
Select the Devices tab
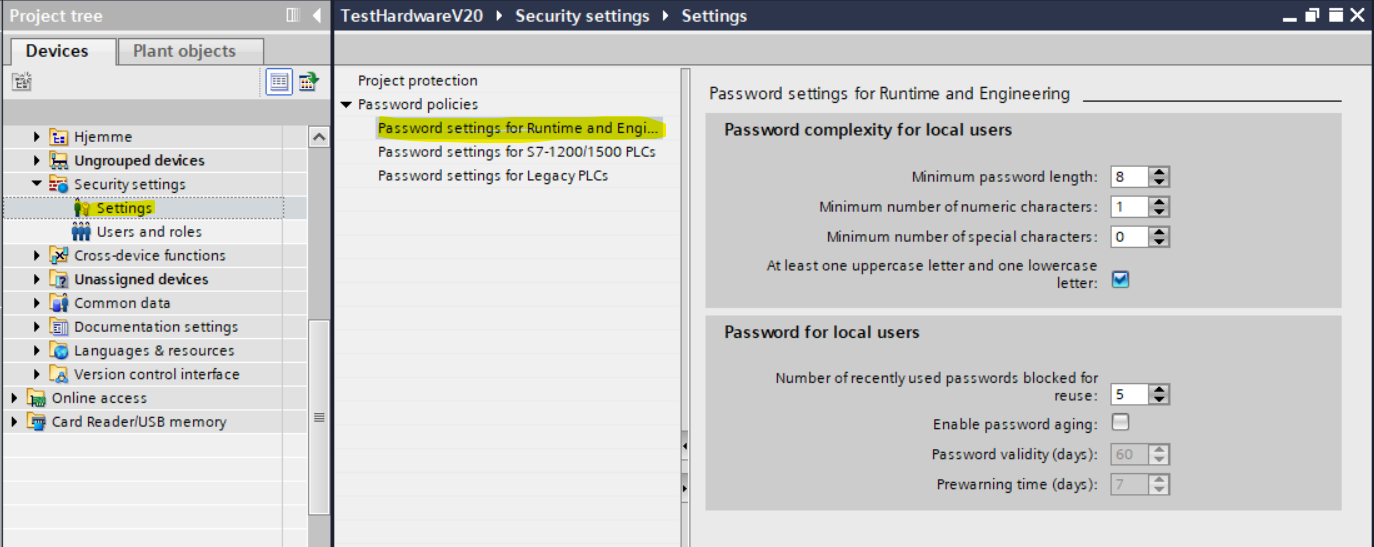coord(57,51)
